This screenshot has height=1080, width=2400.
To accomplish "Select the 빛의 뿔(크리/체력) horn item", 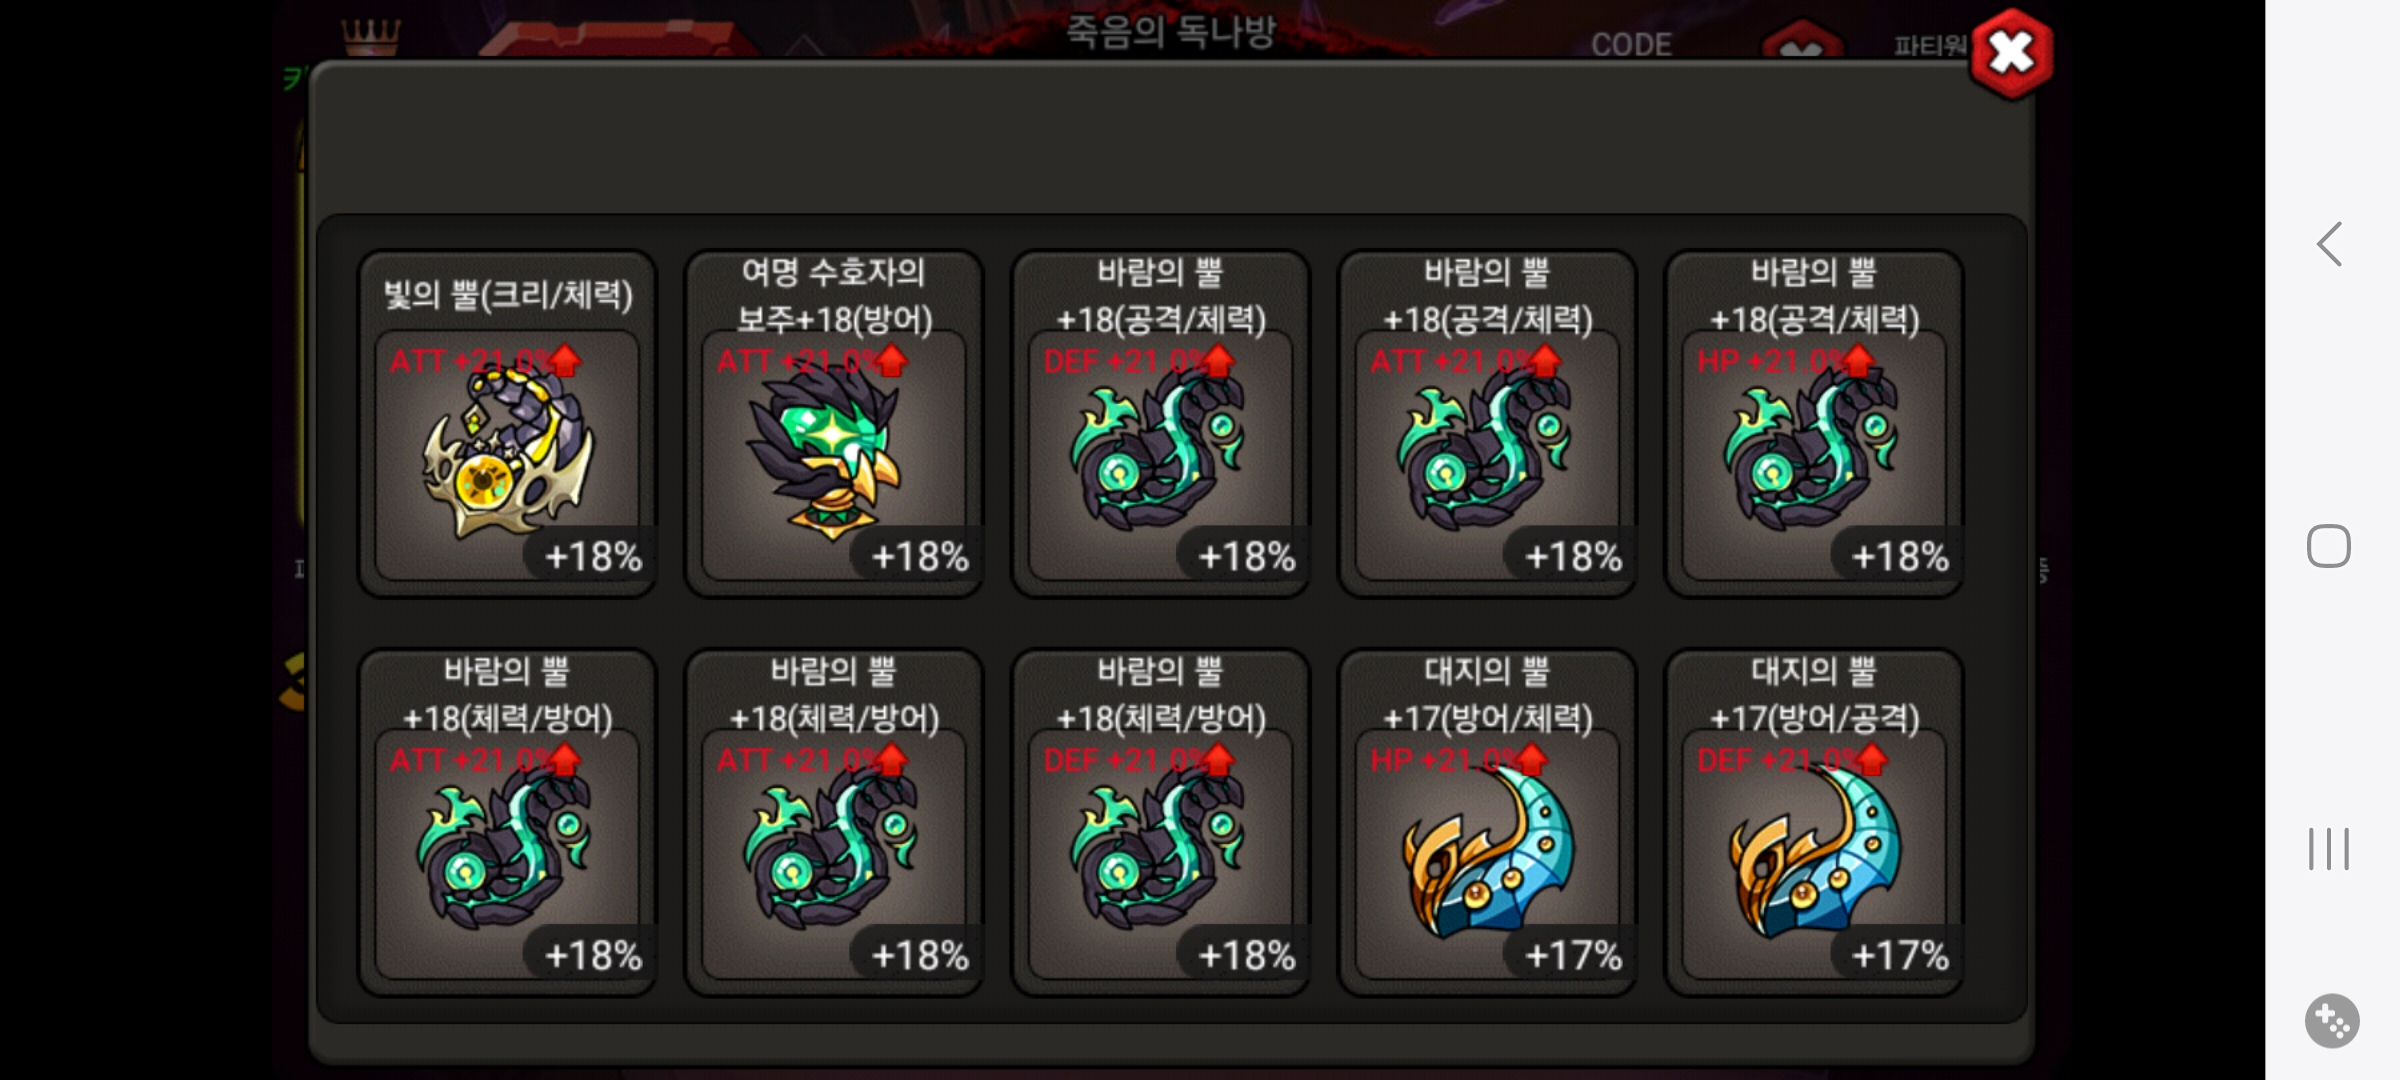I will 507,424.
